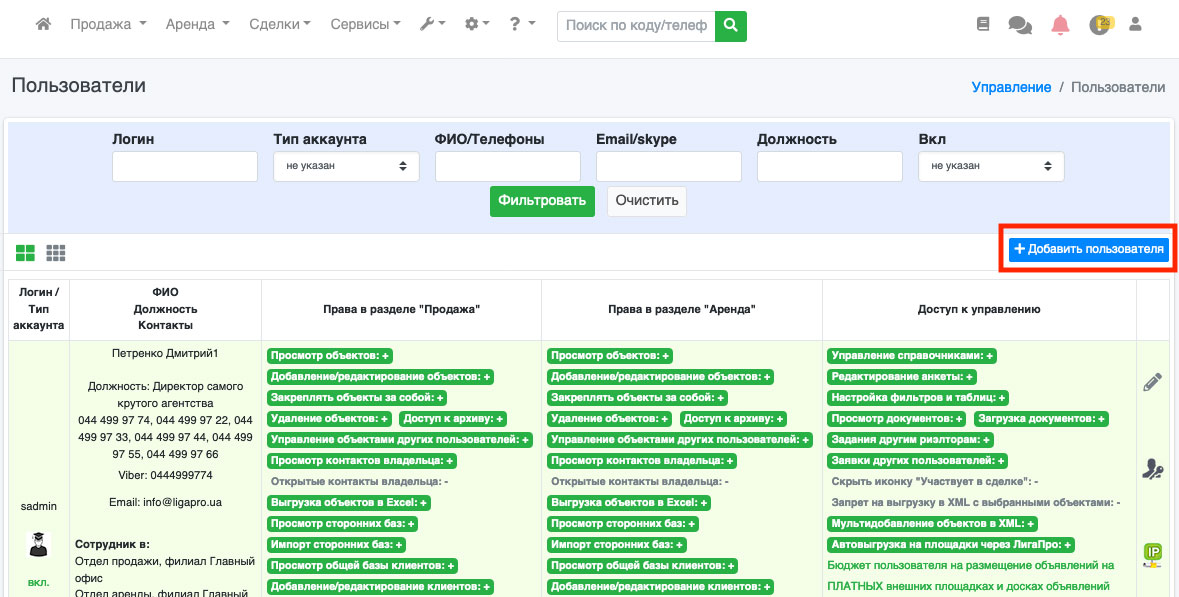Follow the Управление breadcrumb link
The width and height of the screenshot is (1179, 597).
(x=1011, y=87)
